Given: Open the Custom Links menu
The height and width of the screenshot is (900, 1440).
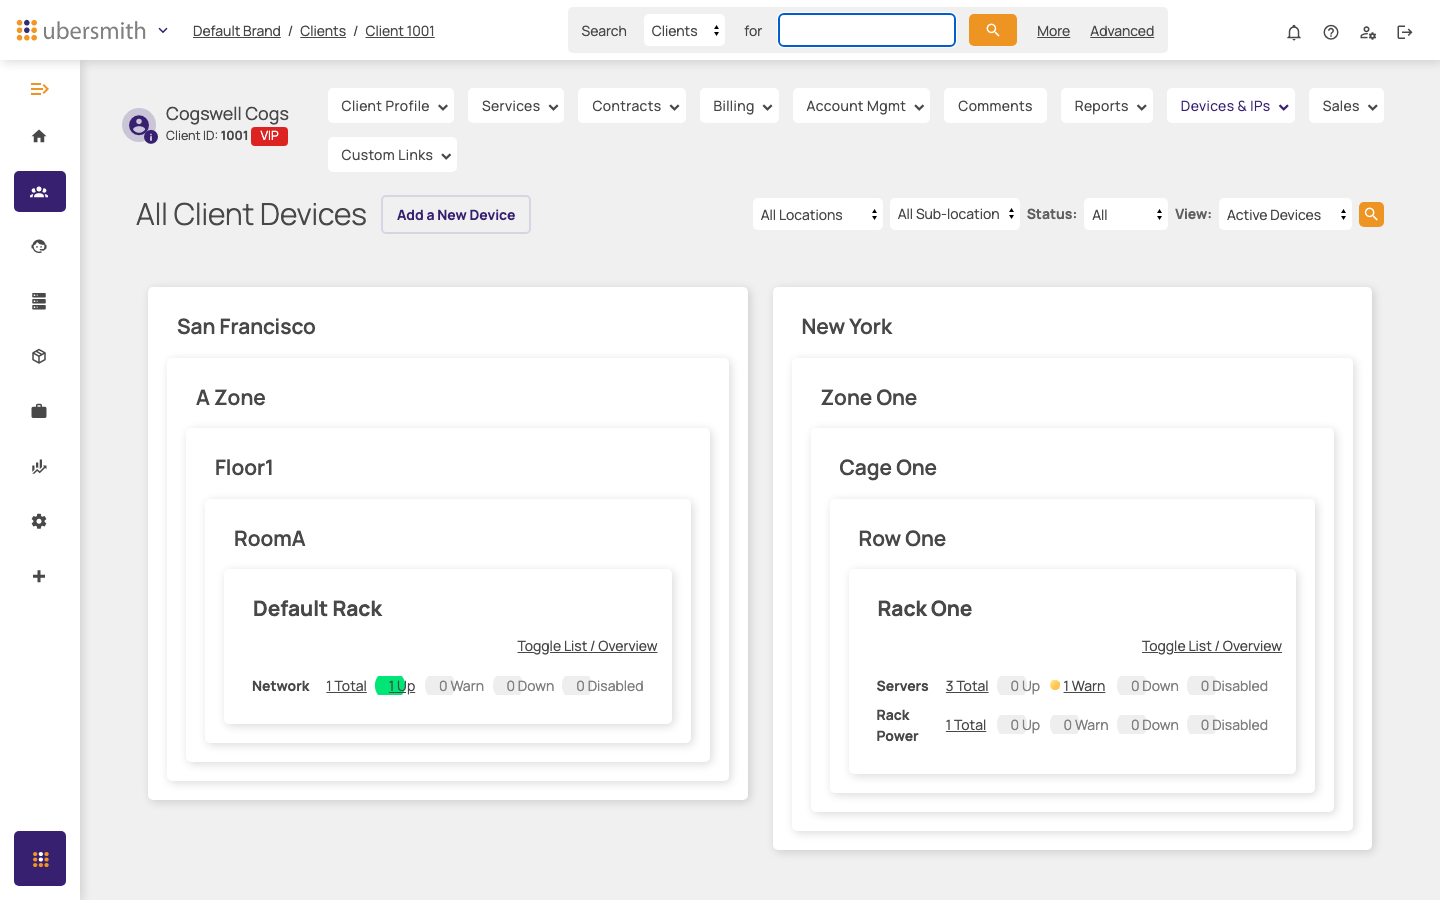Looking at the screenshot, I should click(392, 155).
